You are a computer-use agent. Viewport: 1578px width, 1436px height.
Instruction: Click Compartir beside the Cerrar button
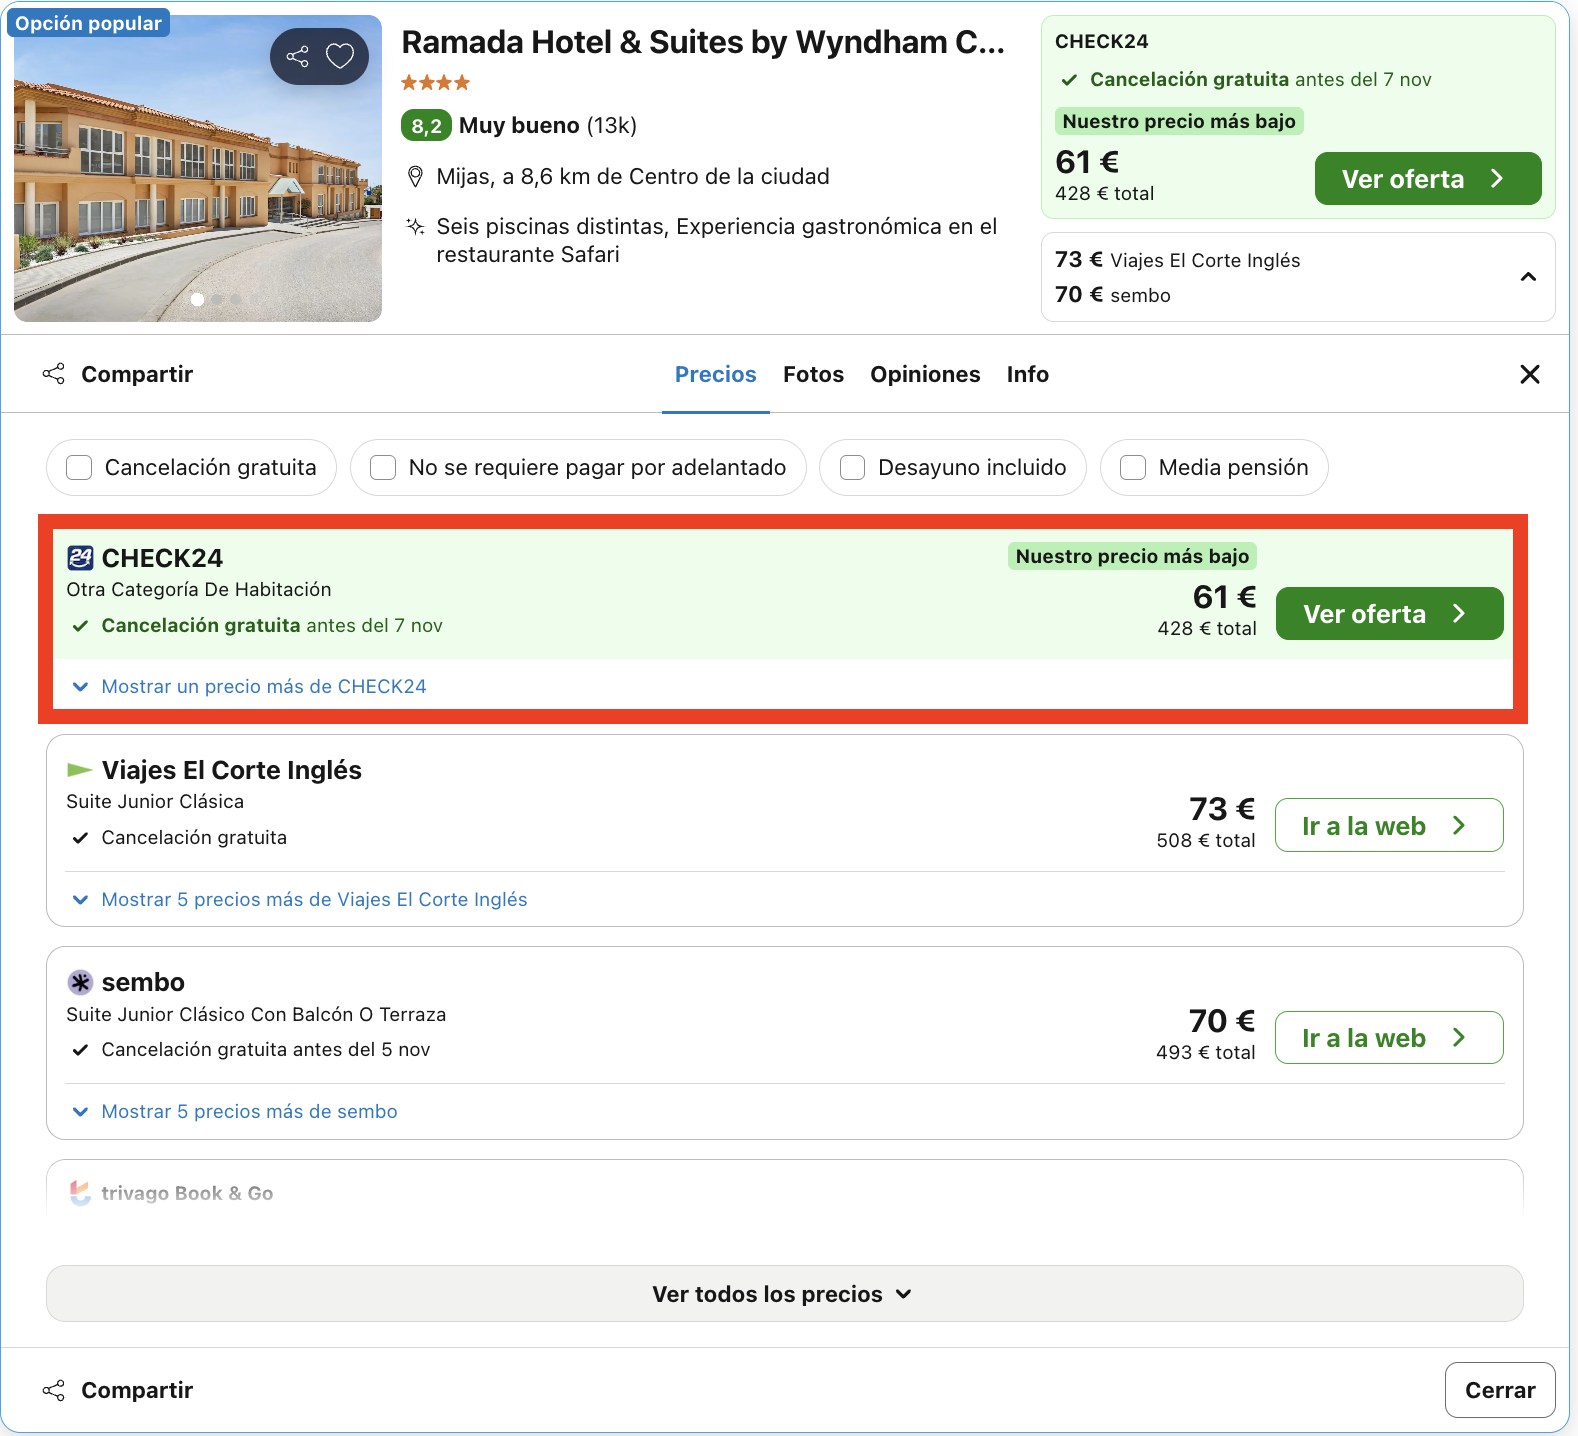(x=118, y=1390)
